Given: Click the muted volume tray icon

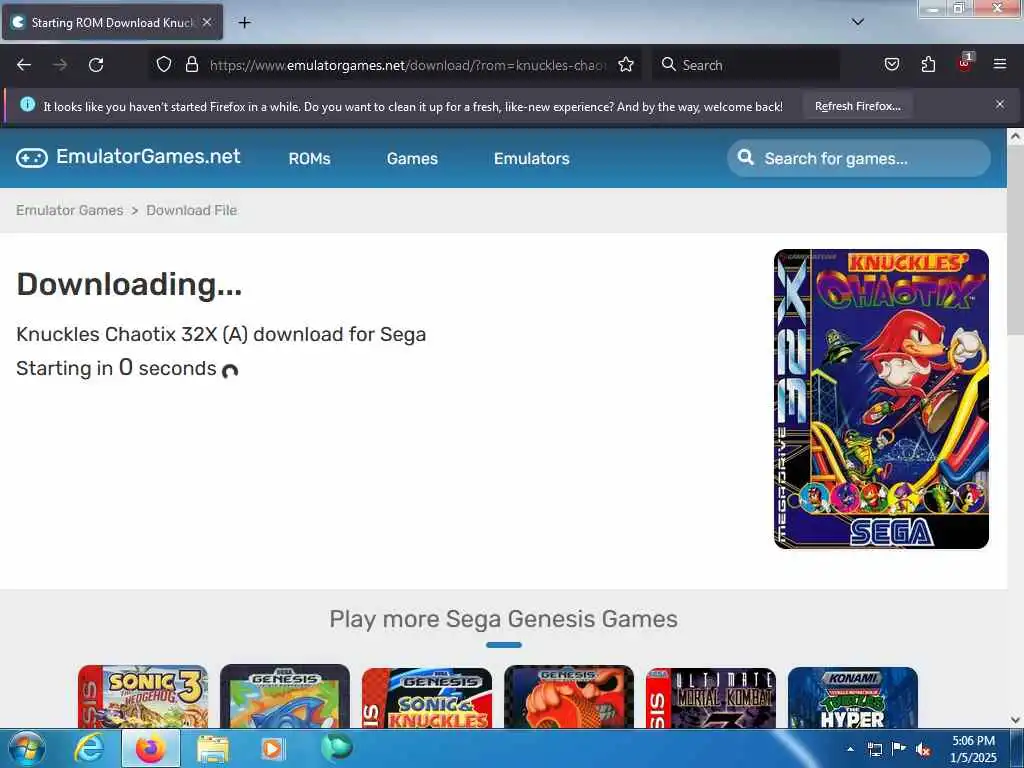Looking at the screenshot, I should point(923,750).
